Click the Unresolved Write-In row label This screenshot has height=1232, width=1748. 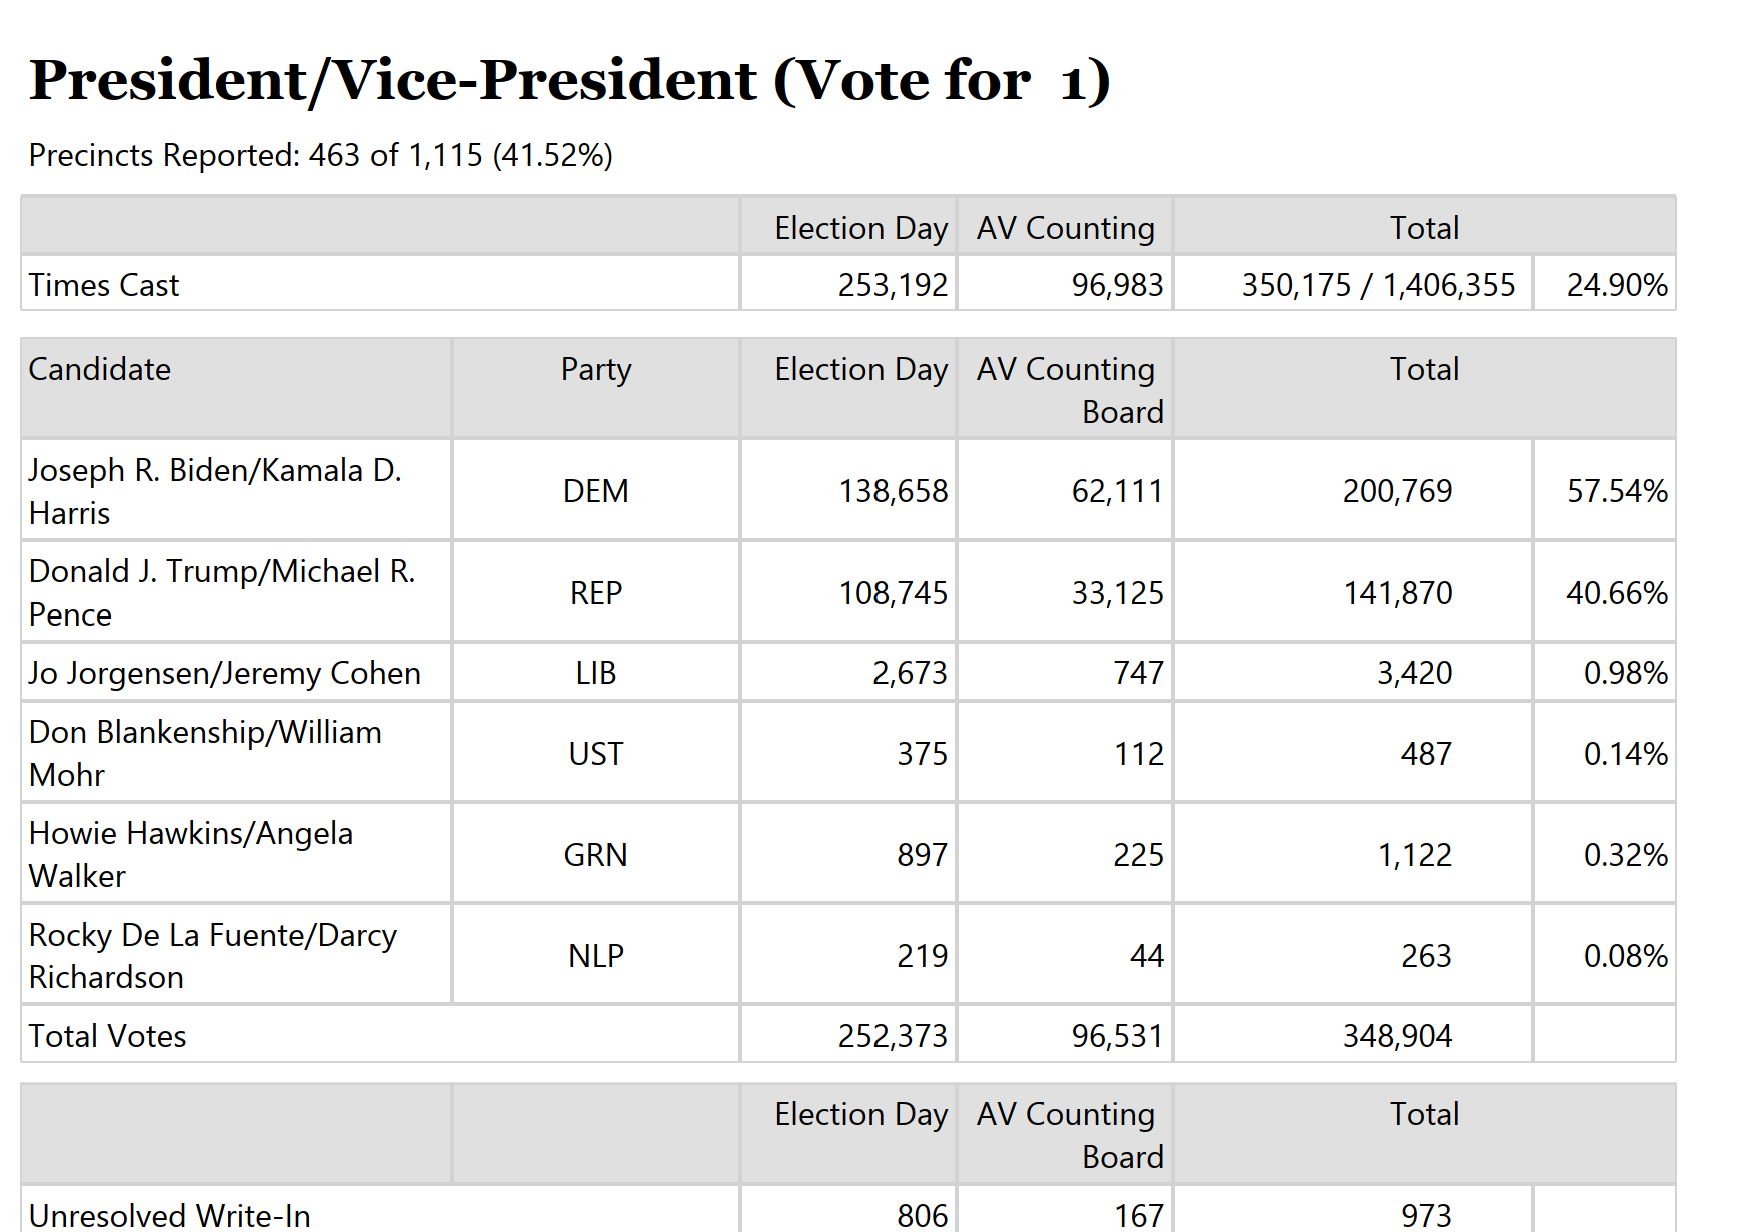coord(170,1215)
